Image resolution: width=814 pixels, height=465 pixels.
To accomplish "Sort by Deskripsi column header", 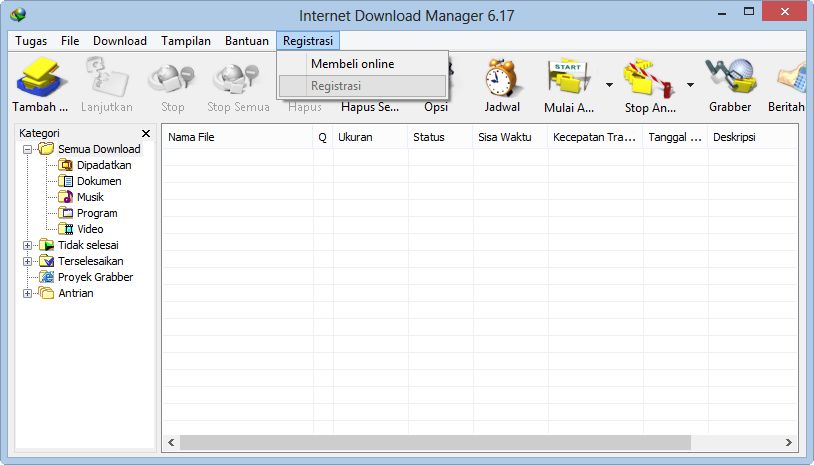I will [x=753, y=137].
